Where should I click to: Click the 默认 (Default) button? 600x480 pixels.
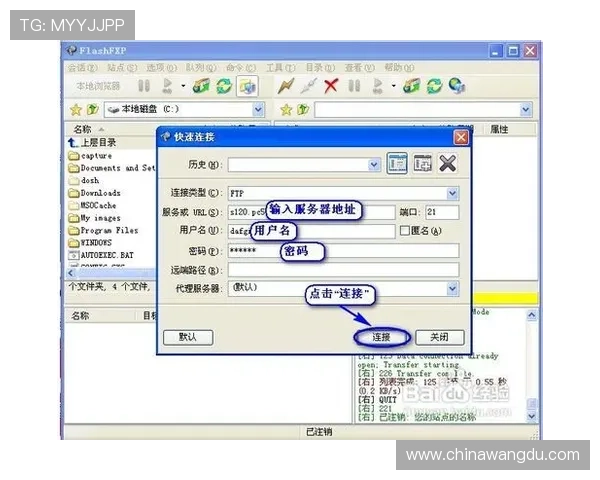188,337
